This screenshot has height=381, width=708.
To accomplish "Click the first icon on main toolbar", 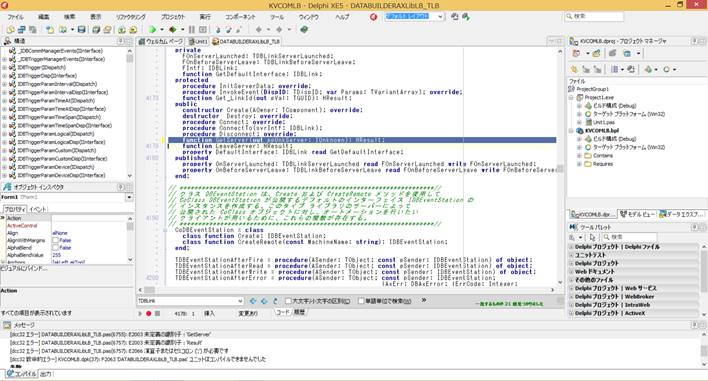I will point(10,30).
